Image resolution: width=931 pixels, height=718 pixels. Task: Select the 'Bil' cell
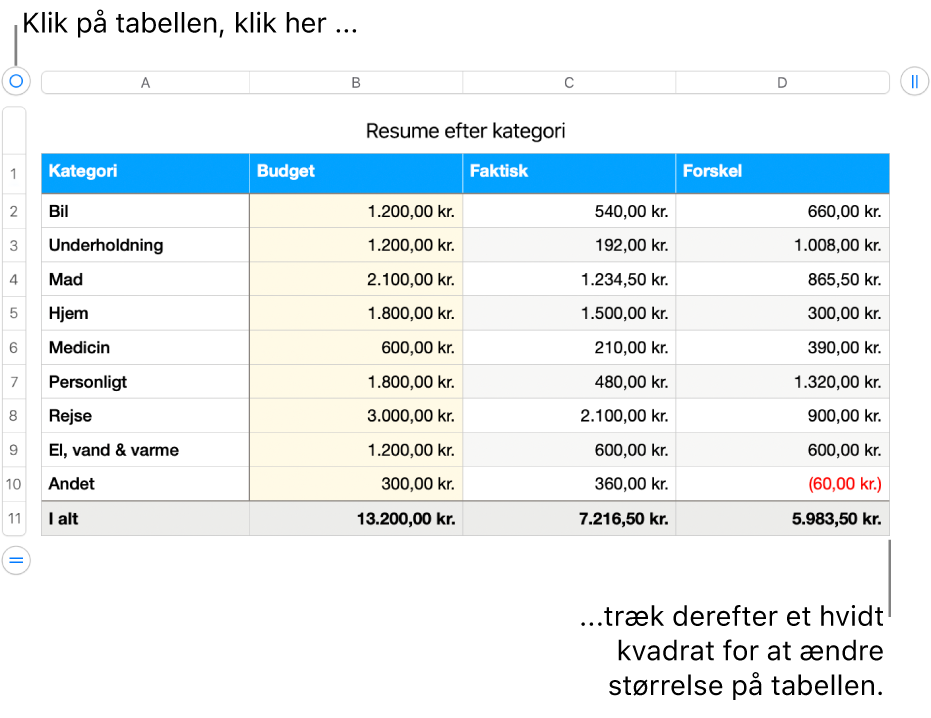(145, 211)
